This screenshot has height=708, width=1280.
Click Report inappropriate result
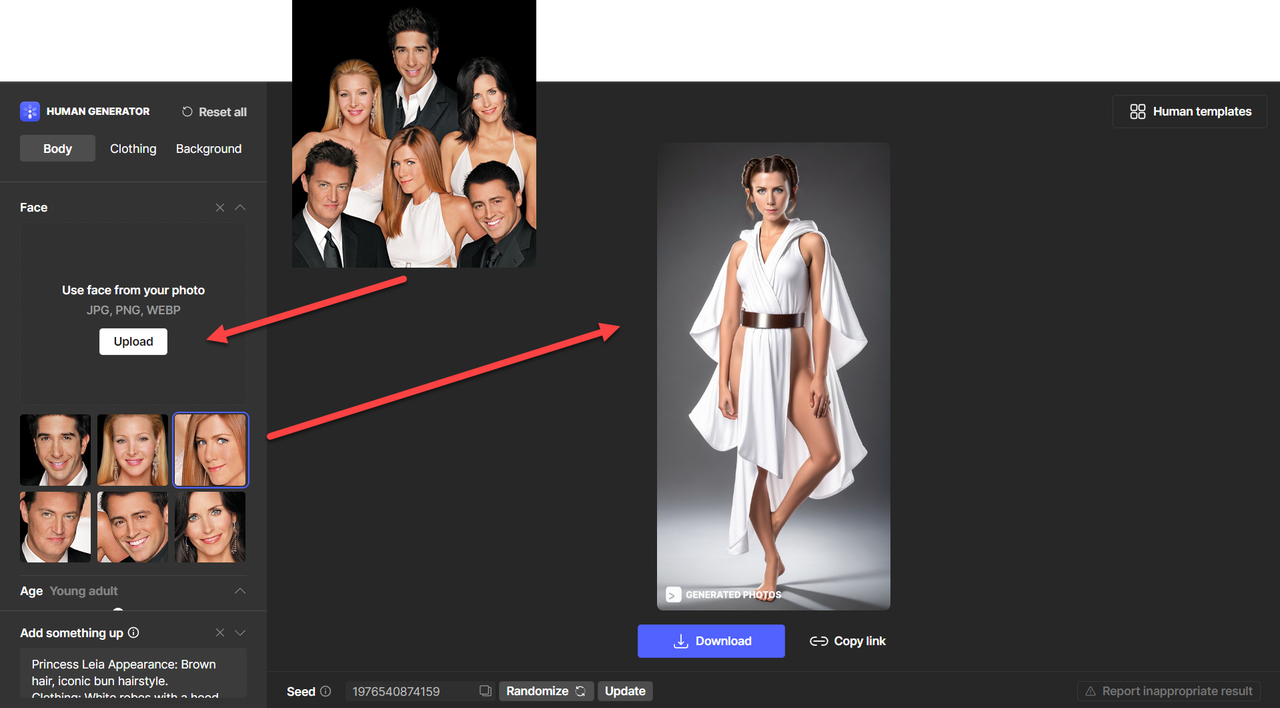(x=1168, y=691)
